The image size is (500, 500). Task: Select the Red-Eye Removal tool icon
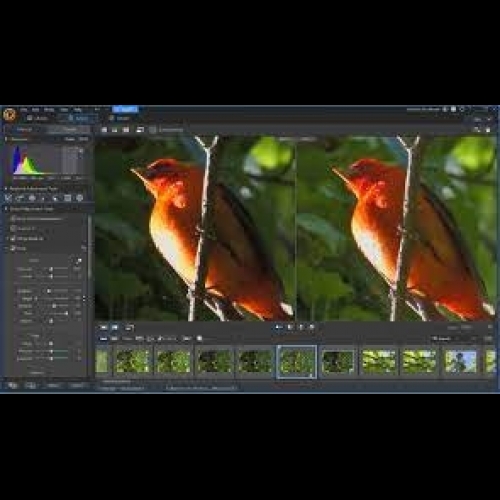pos(32,198)
